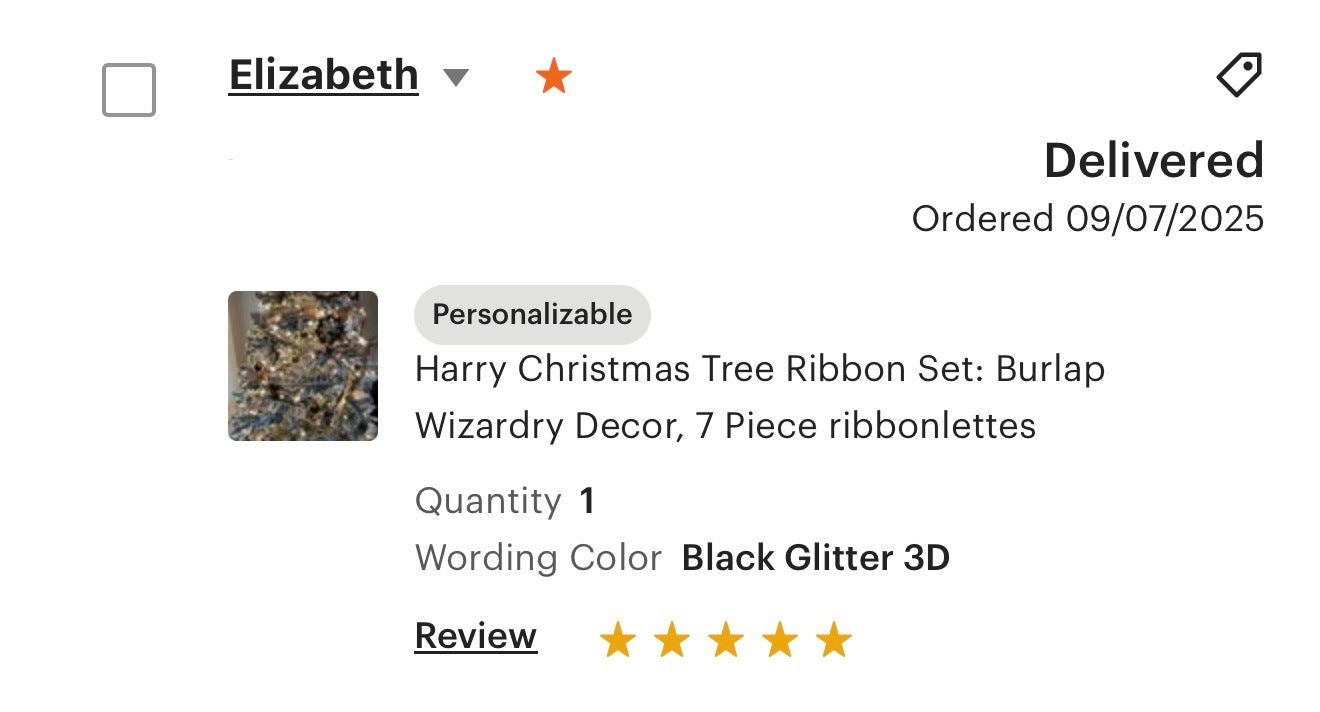Click the tag icon to label this order
1320x712 pixels.
coord(1238,75)
